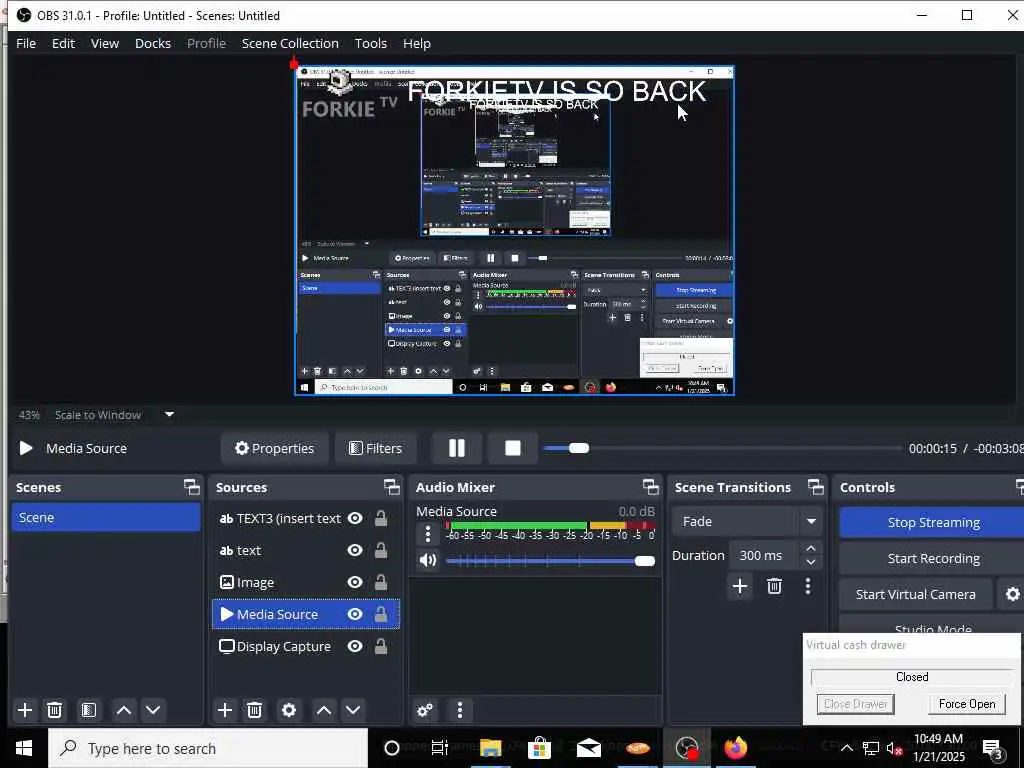Toggle visibility of text source
Image resolution: width=1024 pixels, height=768 pixels.
(355, 551)
